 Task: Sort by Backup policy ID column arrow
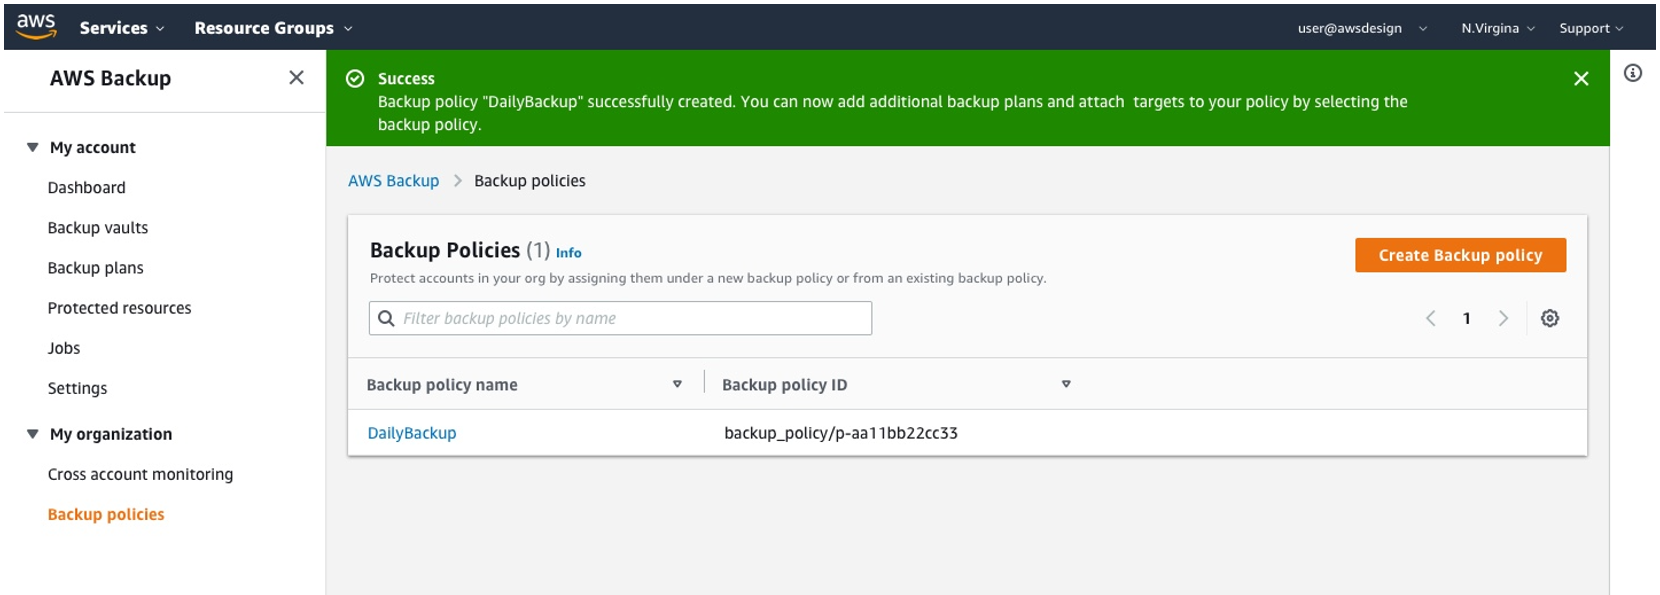1066,384
